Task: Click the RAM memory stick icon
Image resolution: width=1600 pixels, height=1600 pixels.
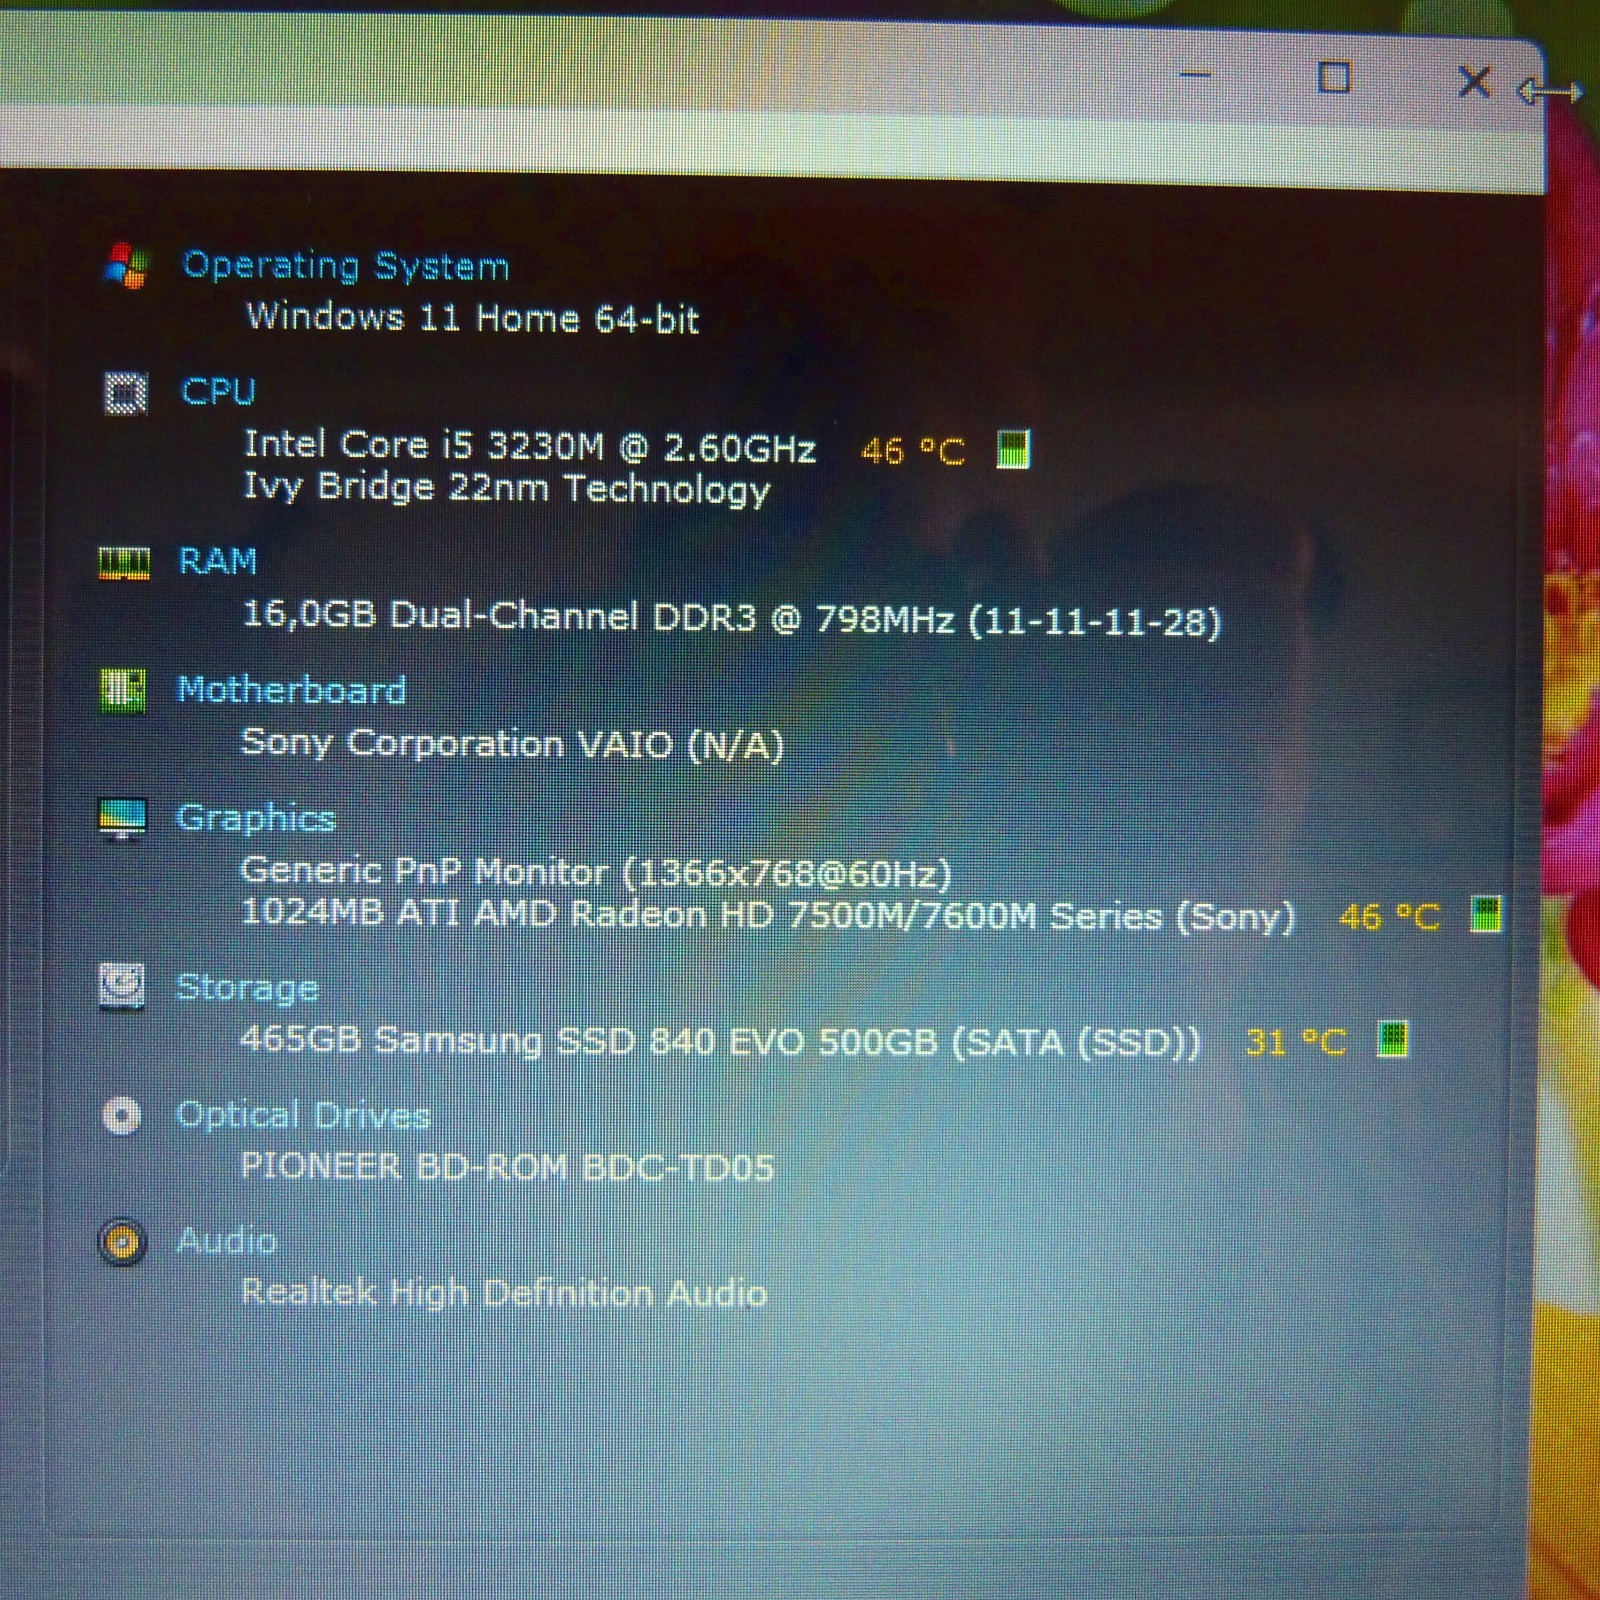Action: click(x=124, y=563)
